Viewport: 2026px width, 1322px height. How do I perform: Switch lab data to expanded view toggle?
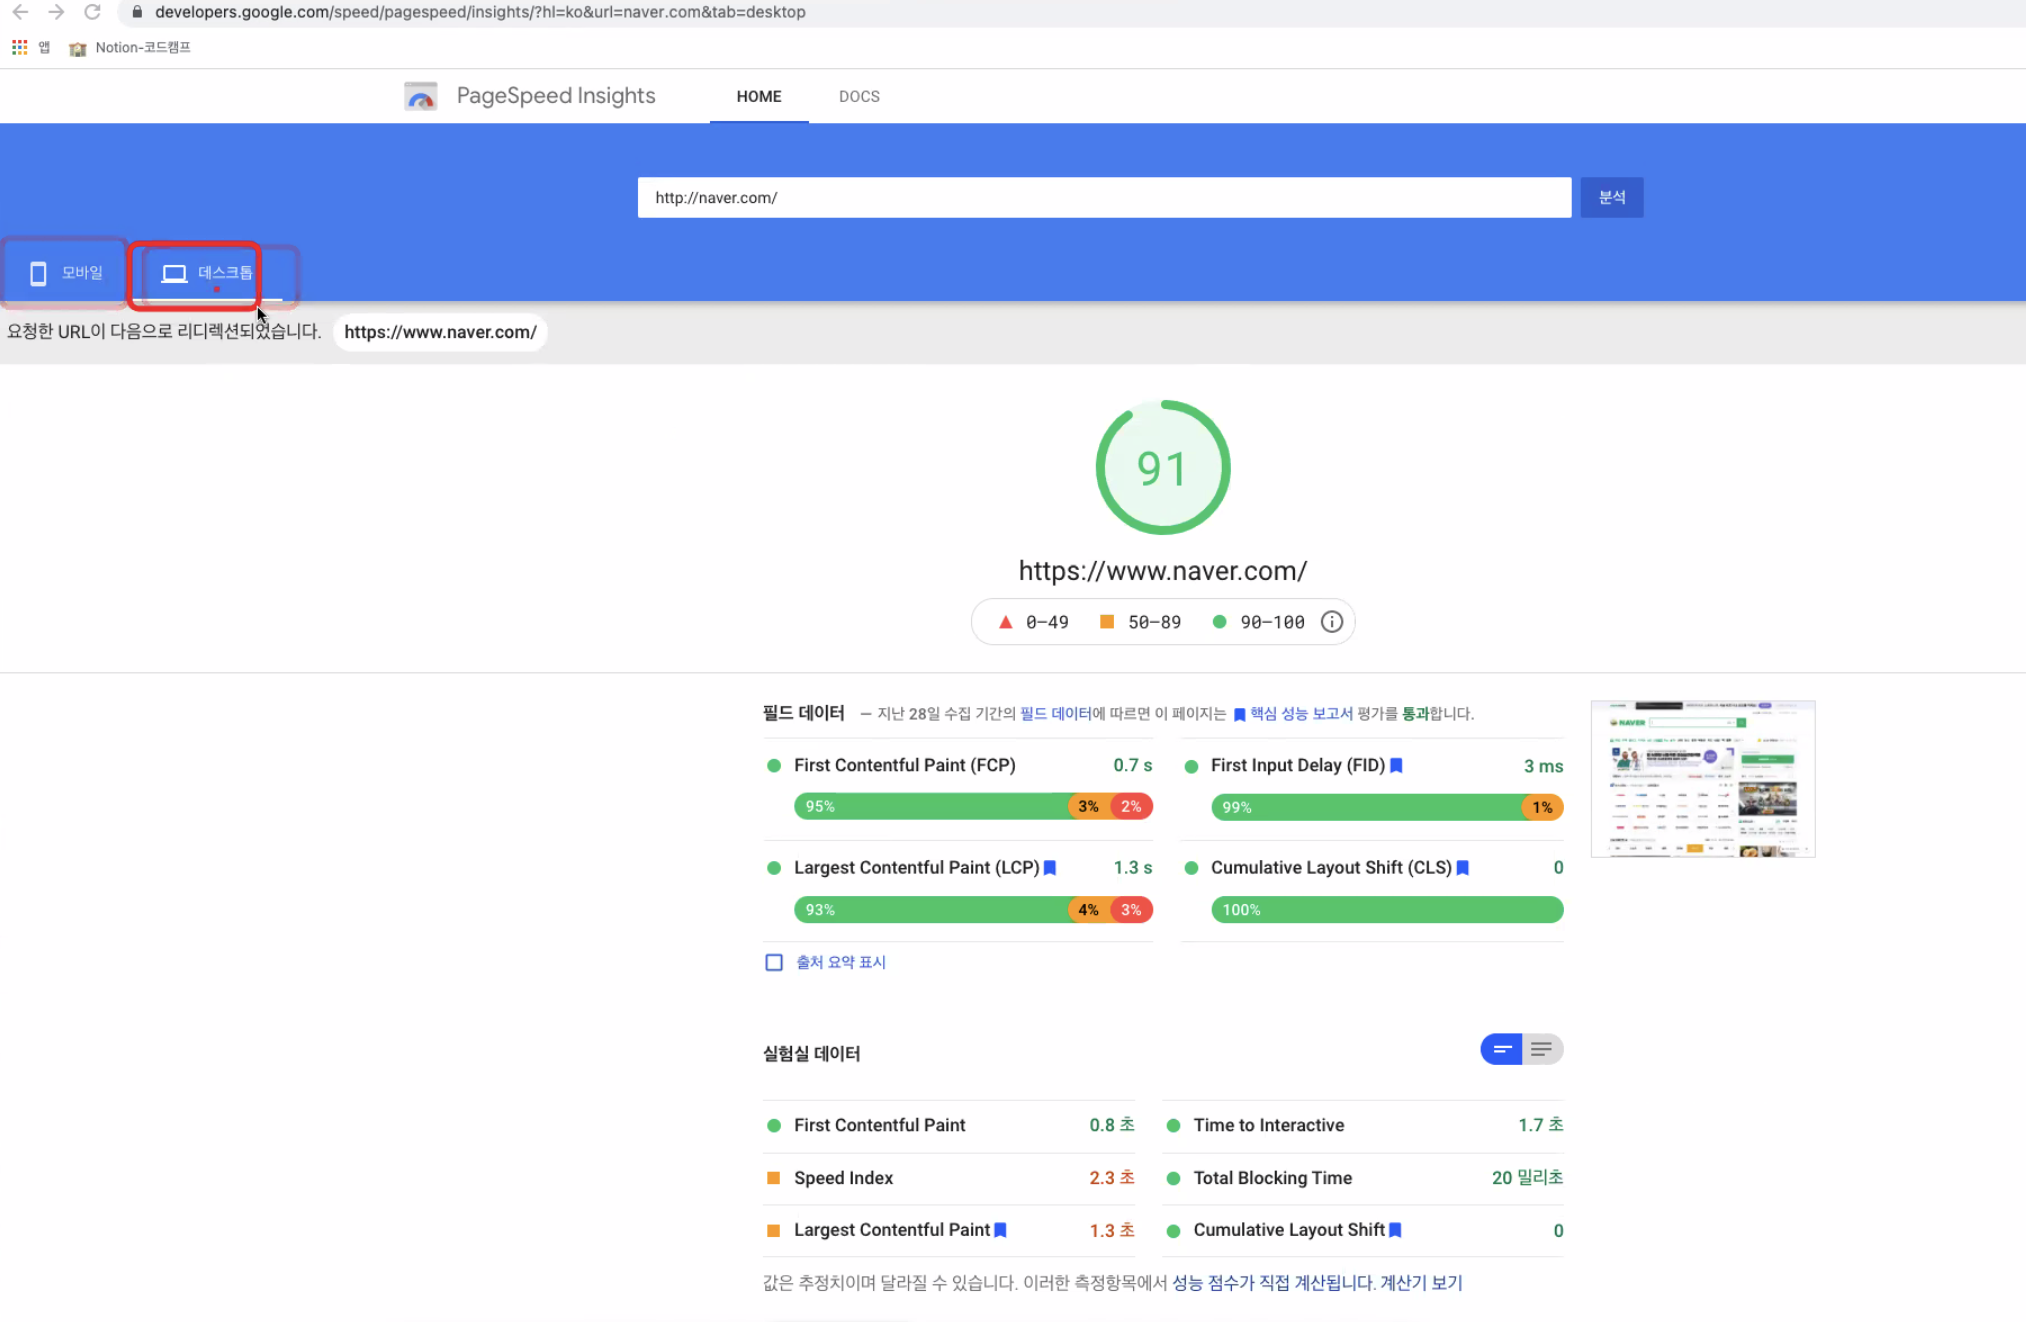(x=1542, y=1049)
